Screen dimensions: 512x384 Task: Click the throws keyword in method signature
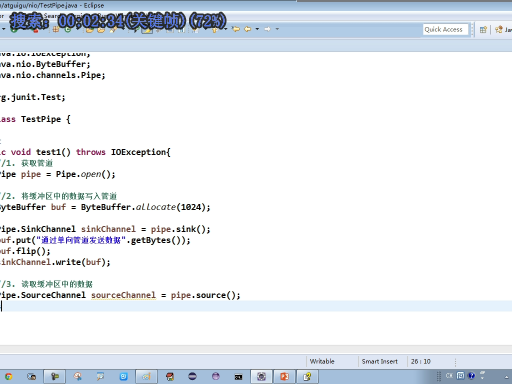[x=91, y=152]
